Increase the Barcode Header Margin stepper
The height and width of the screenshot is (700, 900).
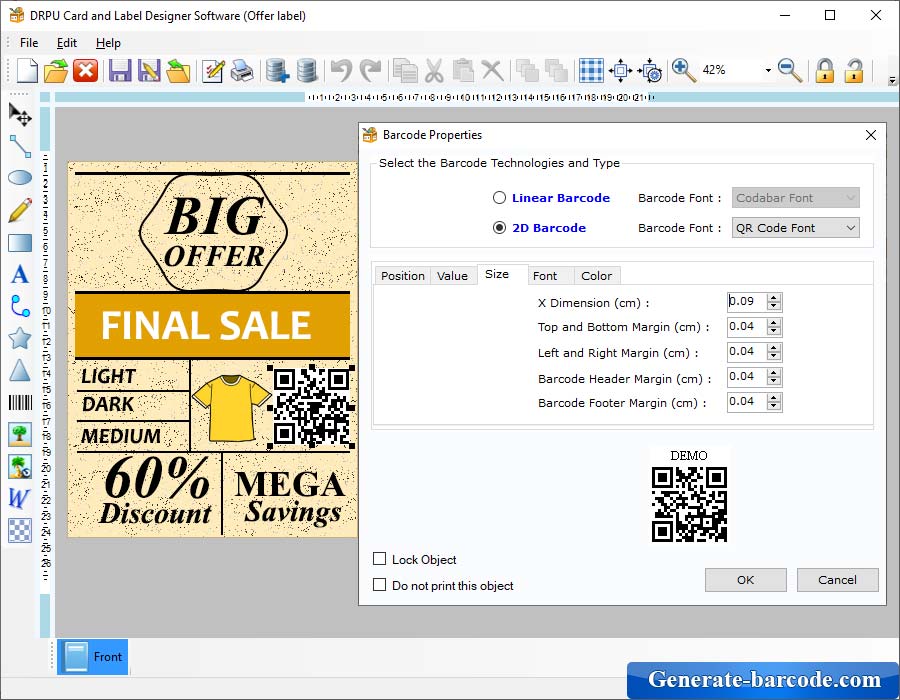[774, 372]
